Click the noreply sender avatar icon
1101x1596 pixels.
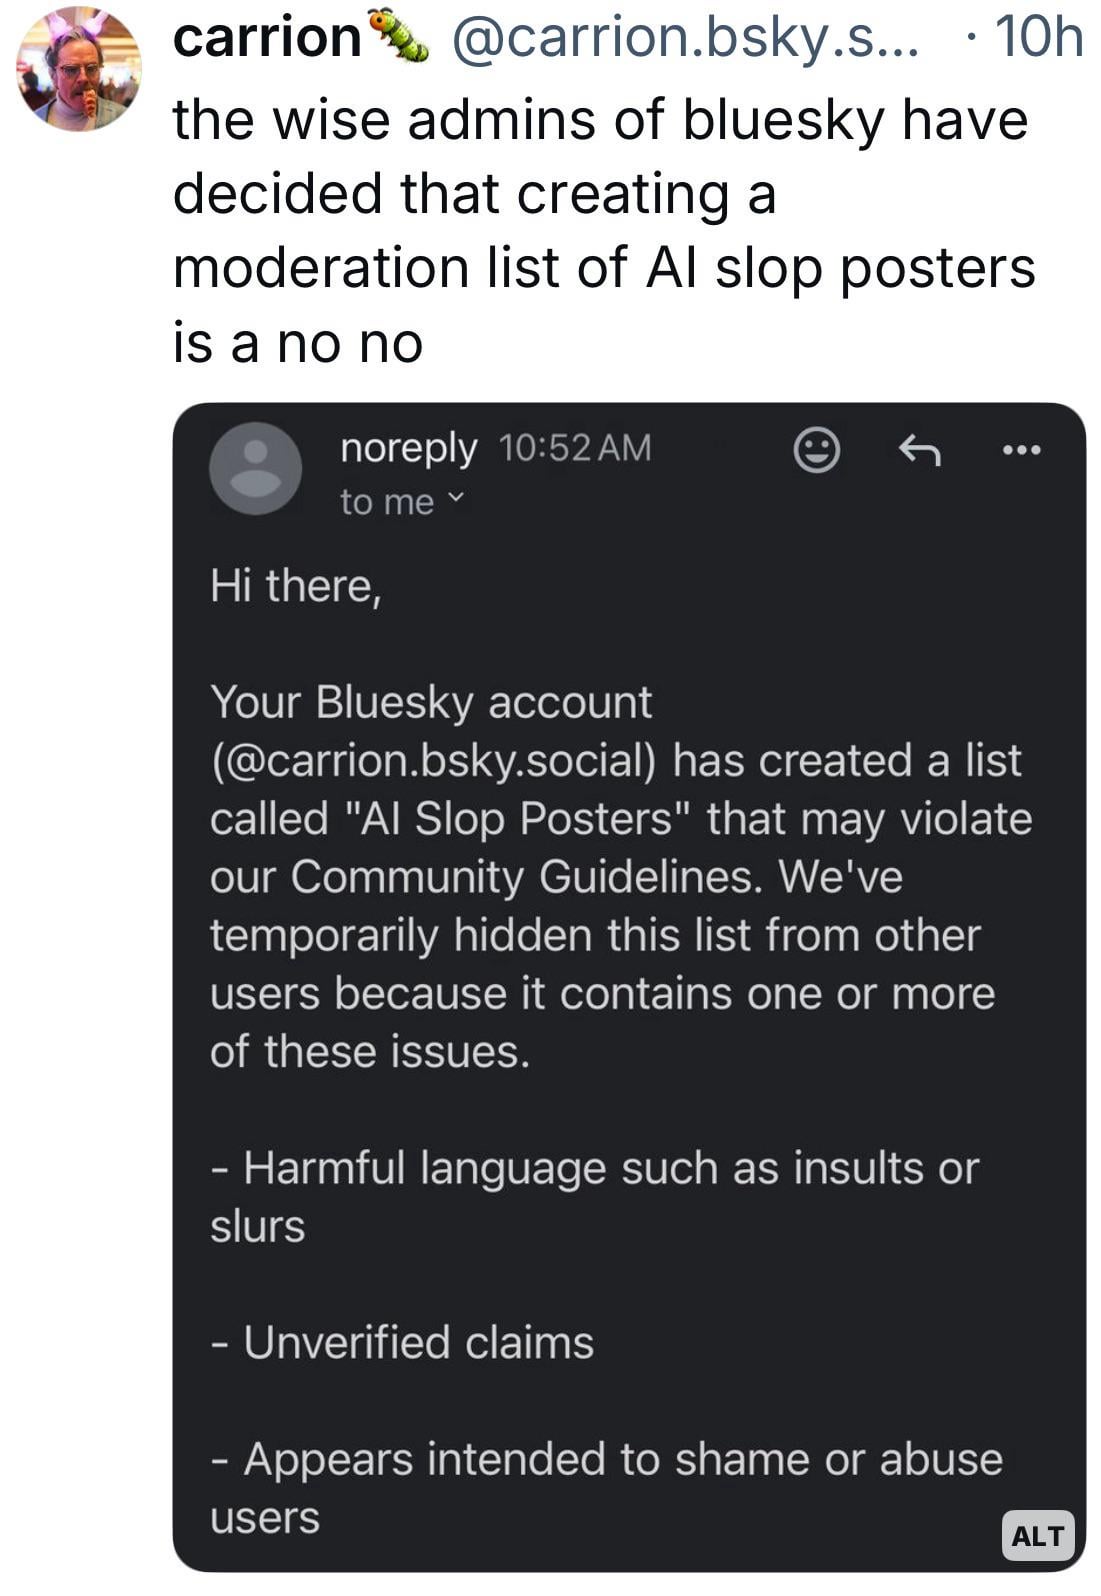pos(255,468)
